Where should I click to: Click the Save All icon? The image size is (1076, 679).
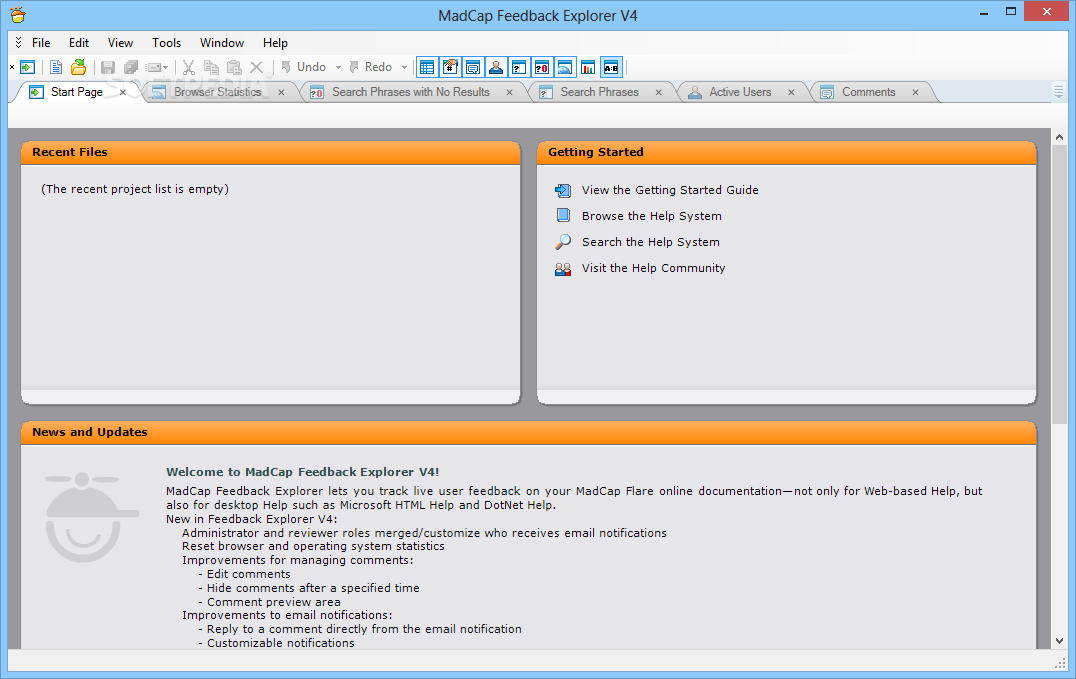coord(130,67)
